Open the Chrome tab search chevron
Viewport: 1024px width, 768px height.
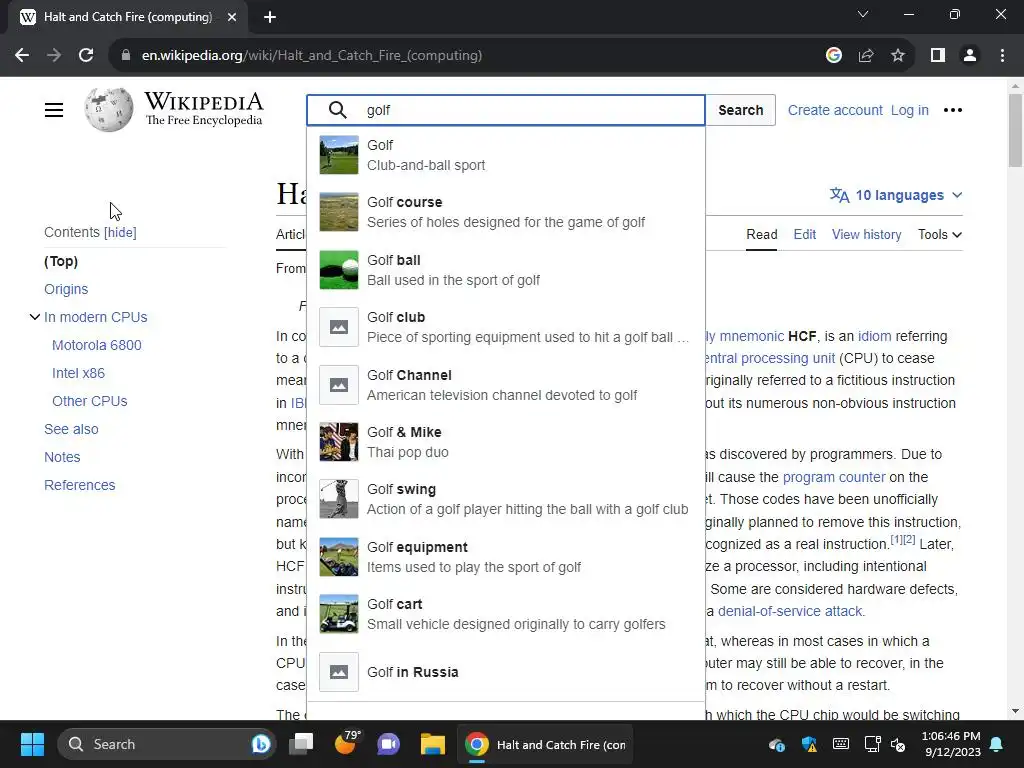click(x=863, y=14)
